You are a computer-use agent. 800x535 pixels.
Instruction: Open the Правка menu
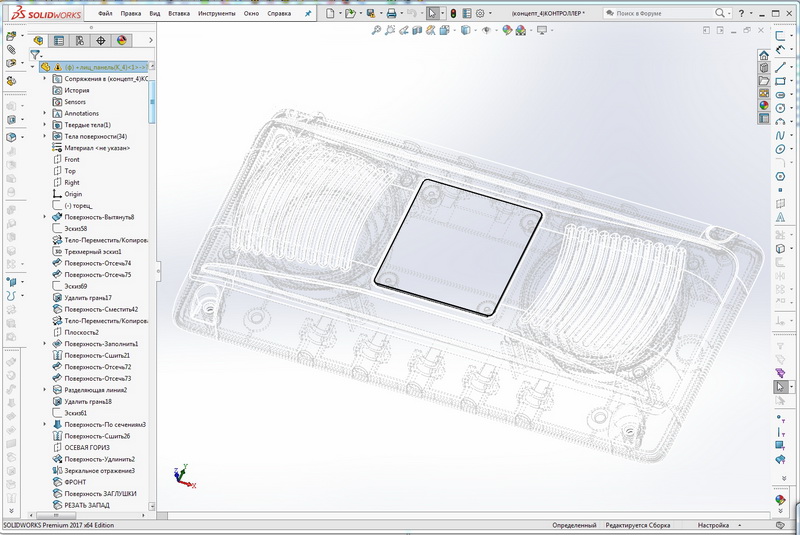click(131, 14)
